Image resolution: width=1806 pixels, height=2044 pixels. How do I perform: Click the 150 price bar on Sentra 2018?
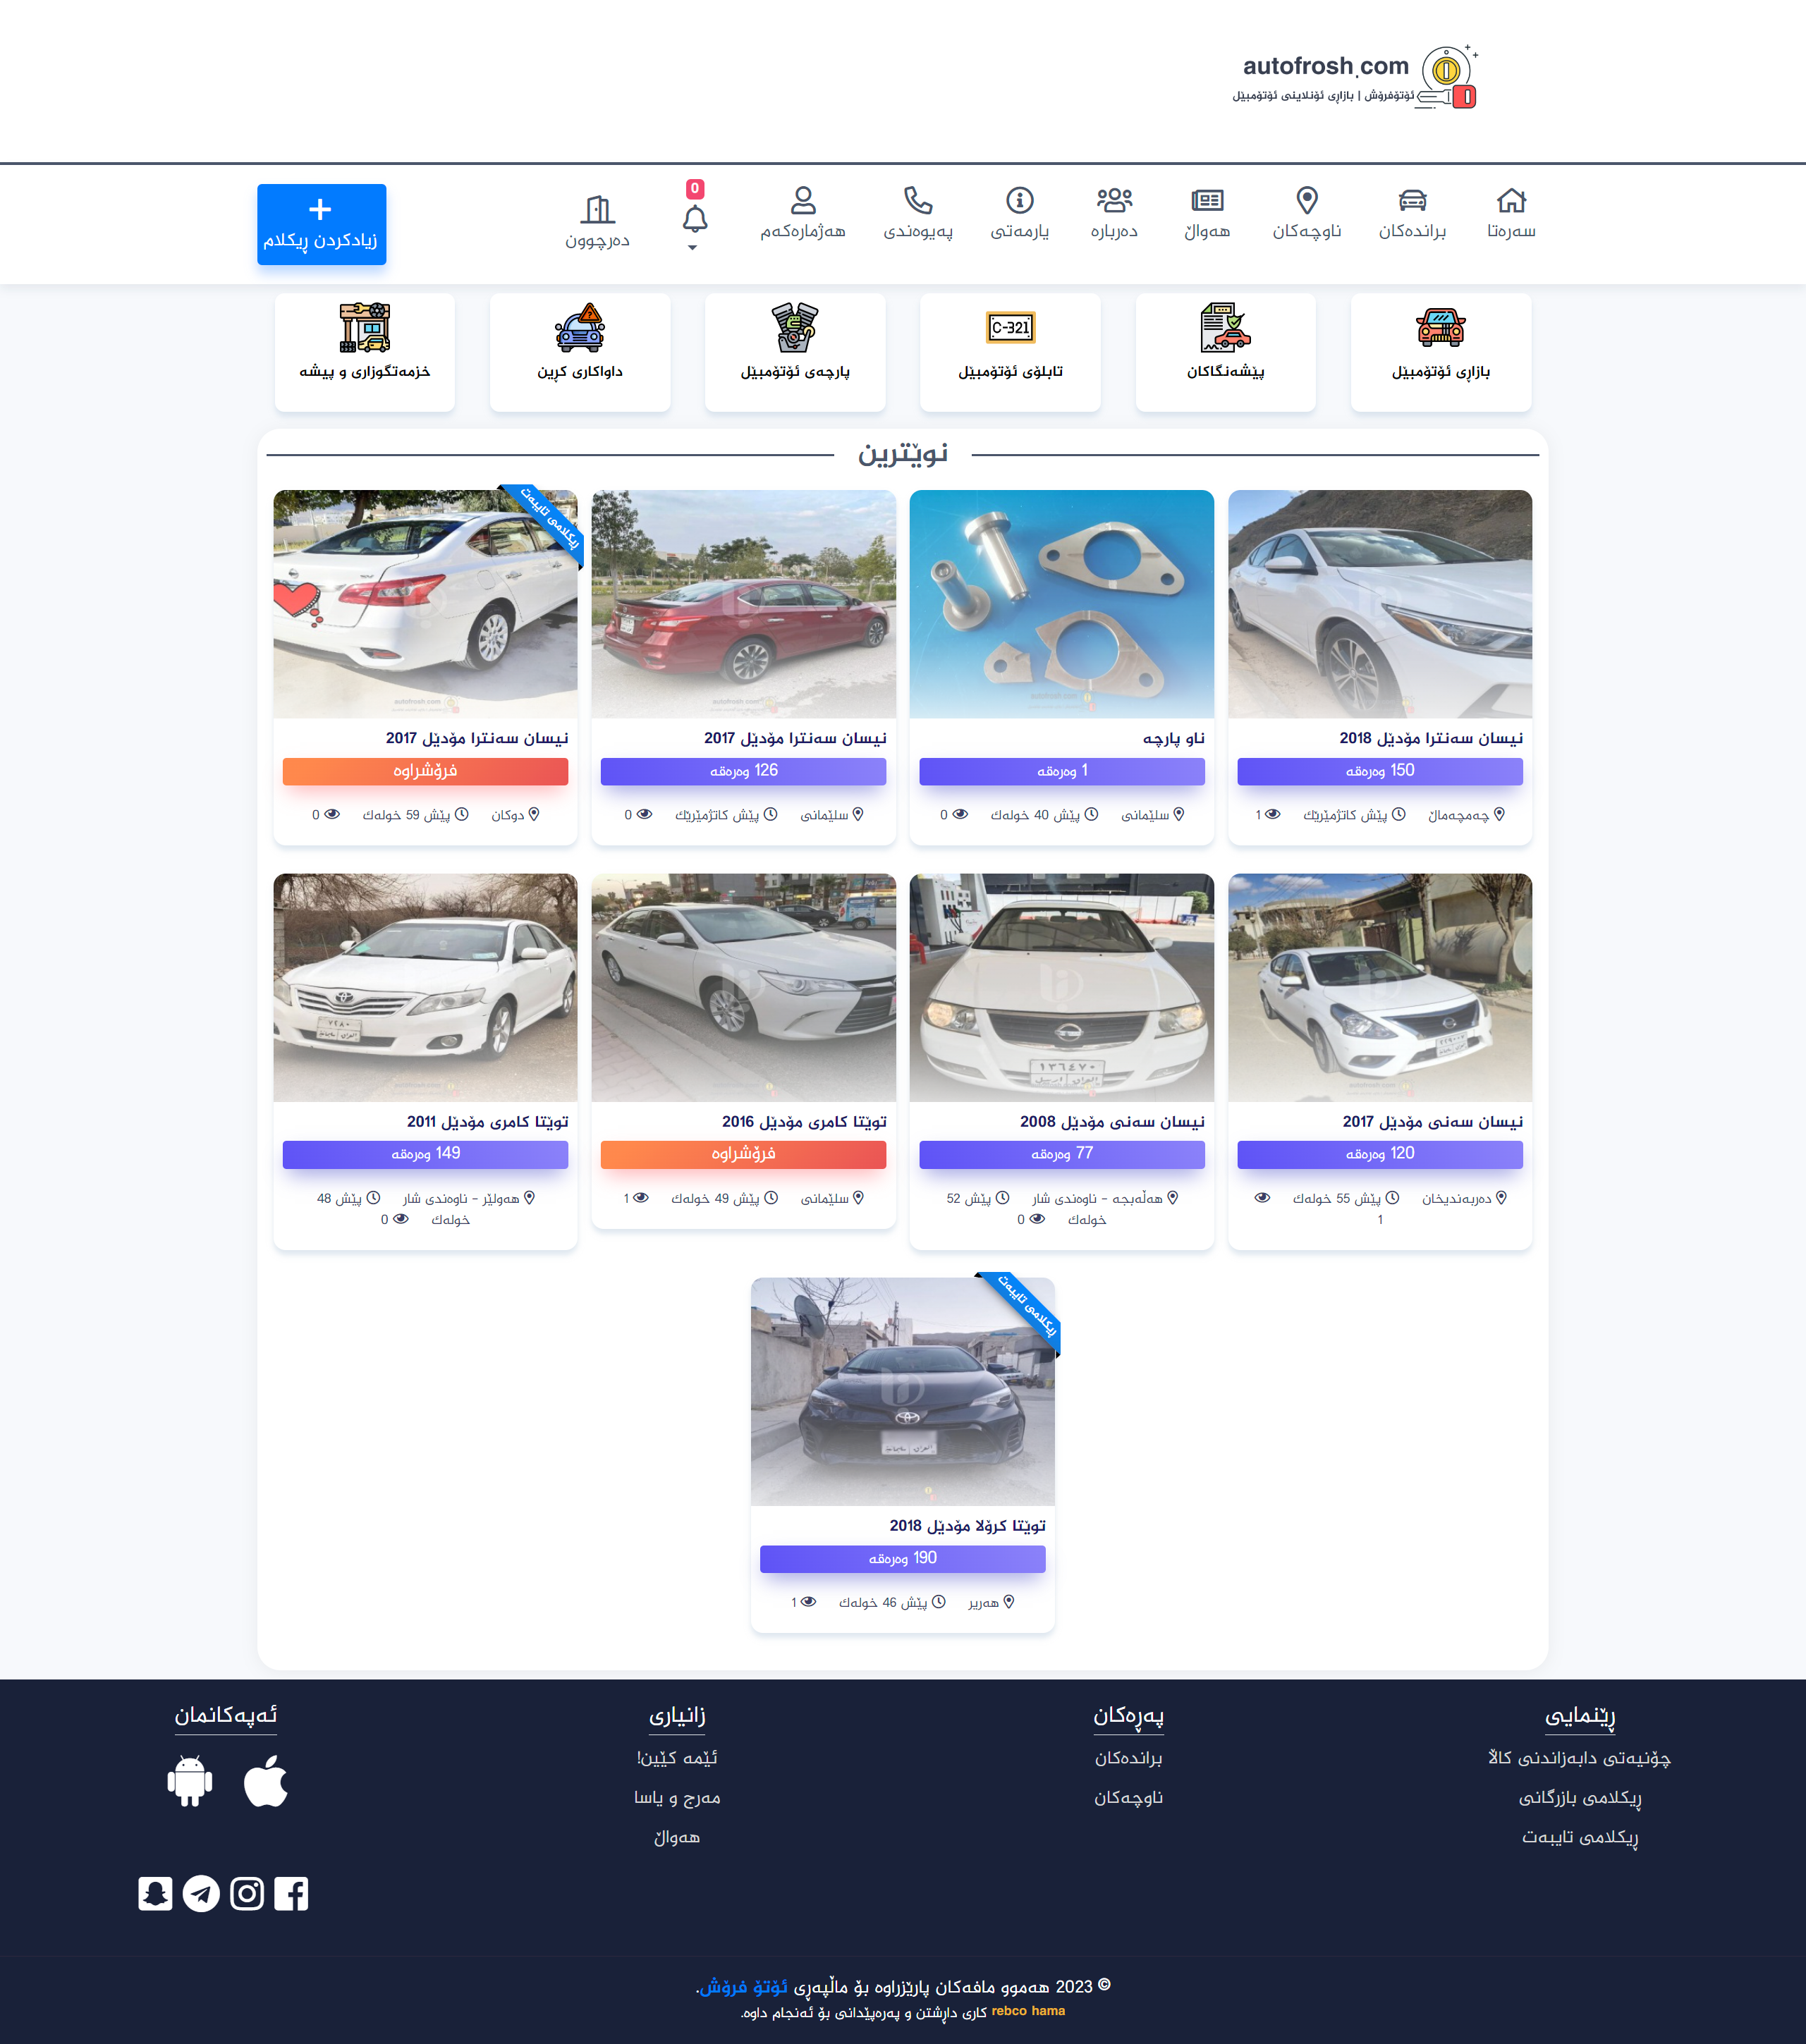[1379, 771]
